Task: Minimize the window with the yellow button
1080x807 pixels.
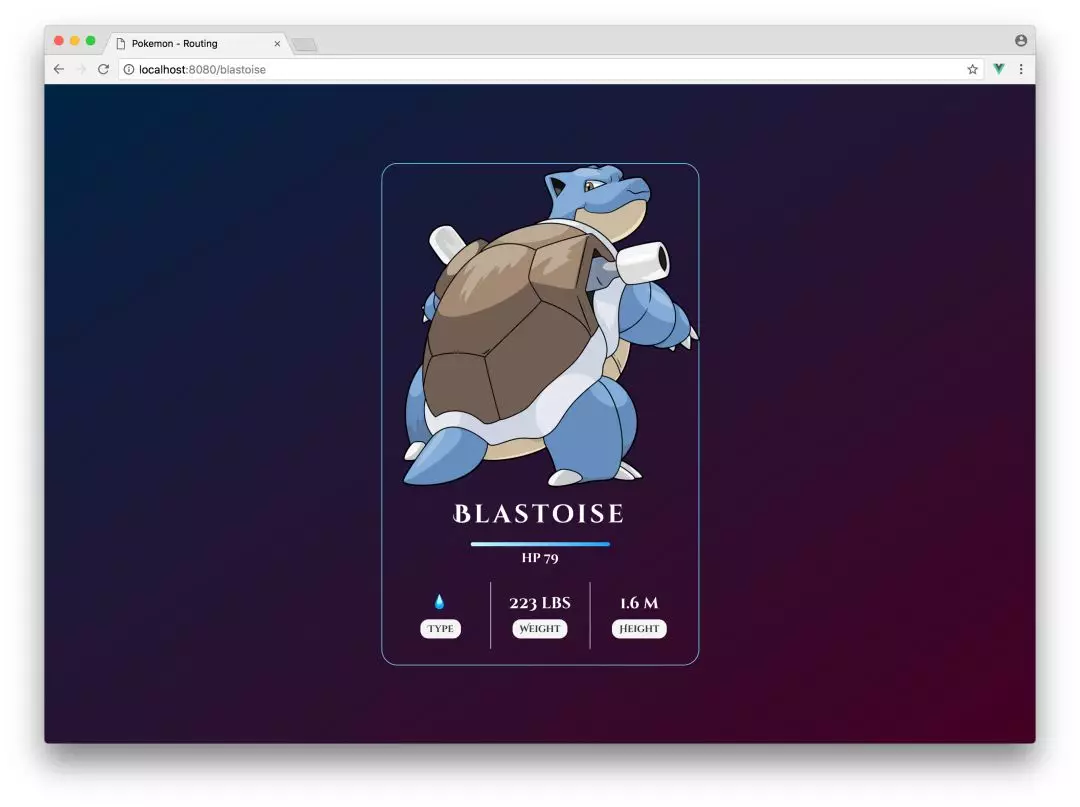Action: pyautogui.click(x=74, y=41)
